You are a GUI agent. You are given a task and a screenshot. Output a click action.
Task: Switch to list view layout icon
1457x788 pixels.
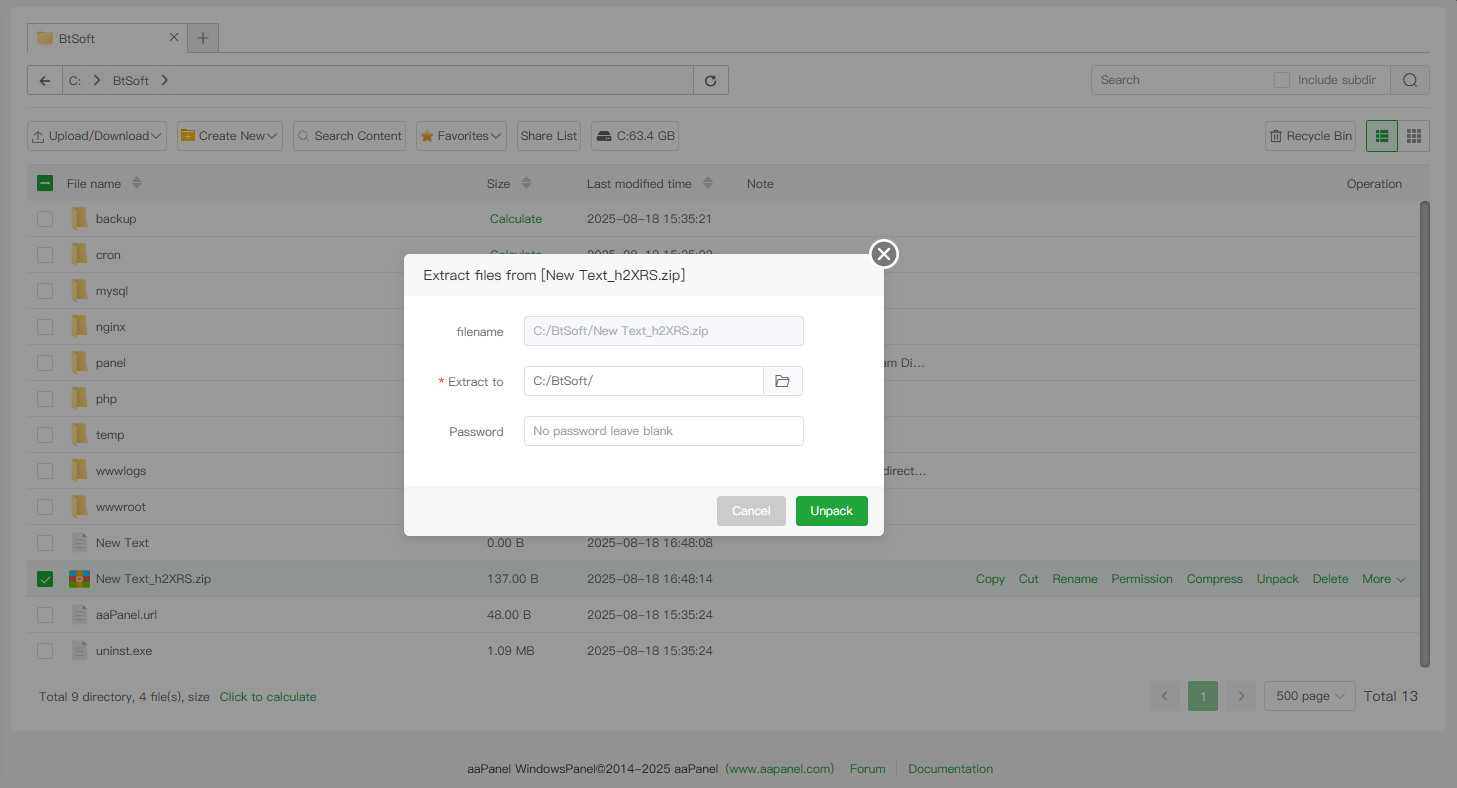coord(1381,136)
